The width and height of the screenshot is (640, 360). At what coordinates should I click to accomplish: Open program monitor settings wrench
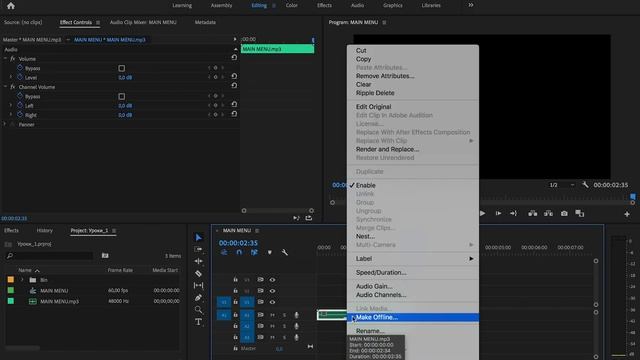click(585, 185)
